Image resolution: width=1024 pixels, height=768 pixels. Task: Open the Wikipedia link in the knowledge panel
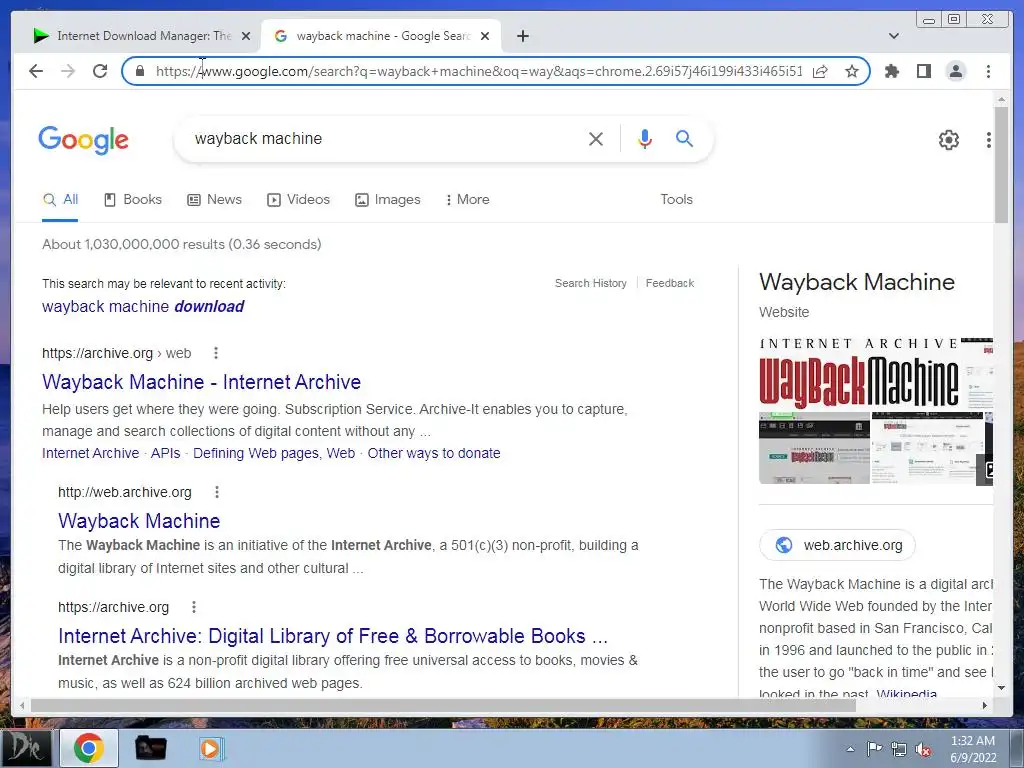pos(906,694)
